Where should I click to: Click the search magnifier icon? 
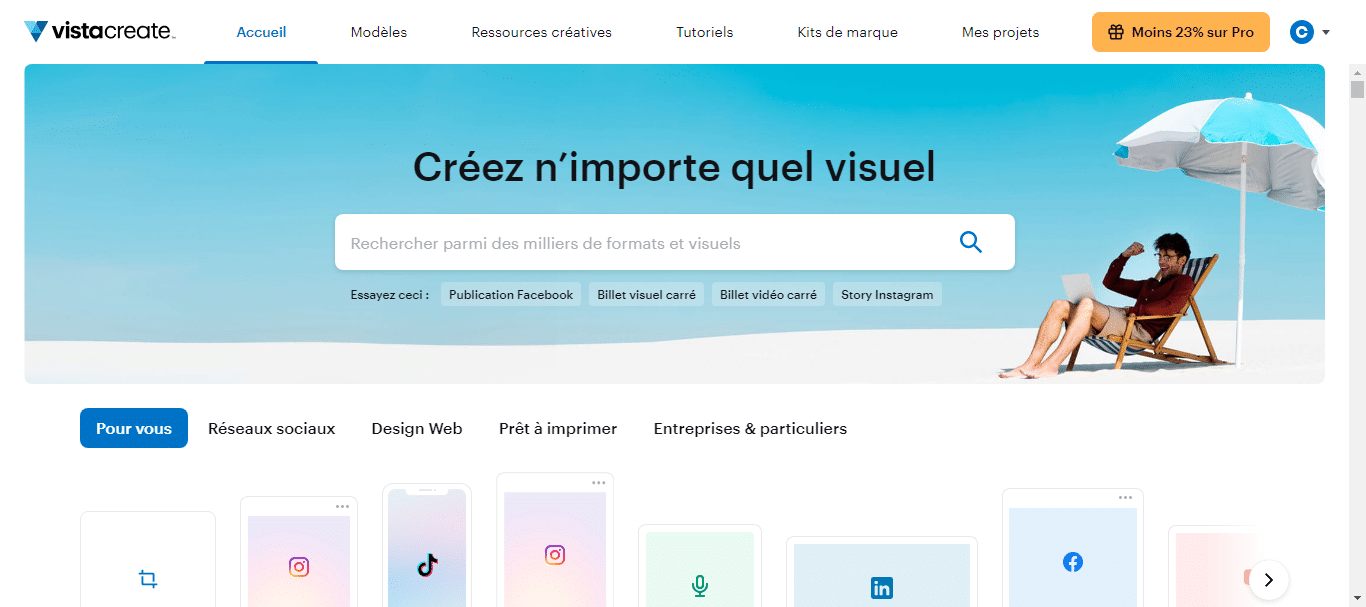[969, 242]
